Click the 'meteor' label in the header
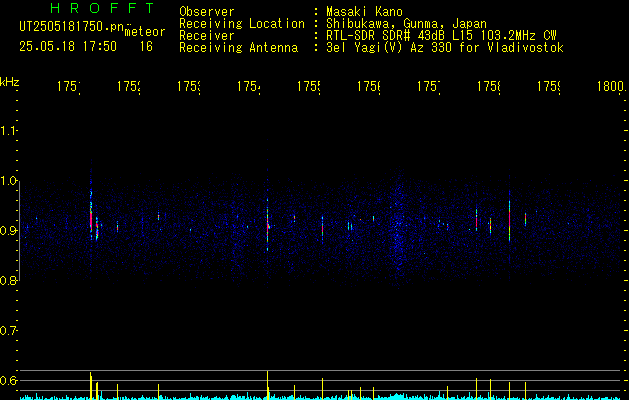The height and width of the screenshot is (400, 629). [x=145, y=32]
